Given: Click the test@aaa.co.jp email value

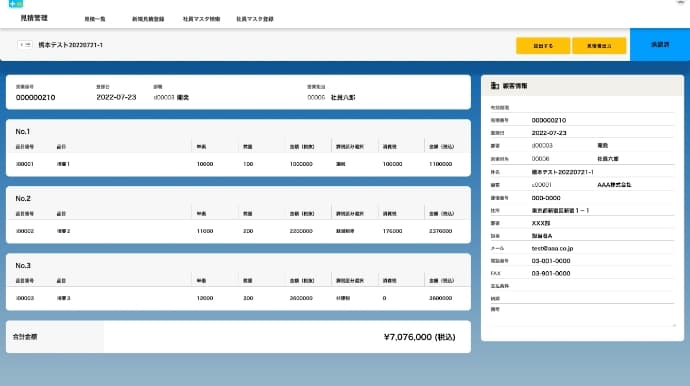Looking at the screenshot, I should click(x=552, y=248).
